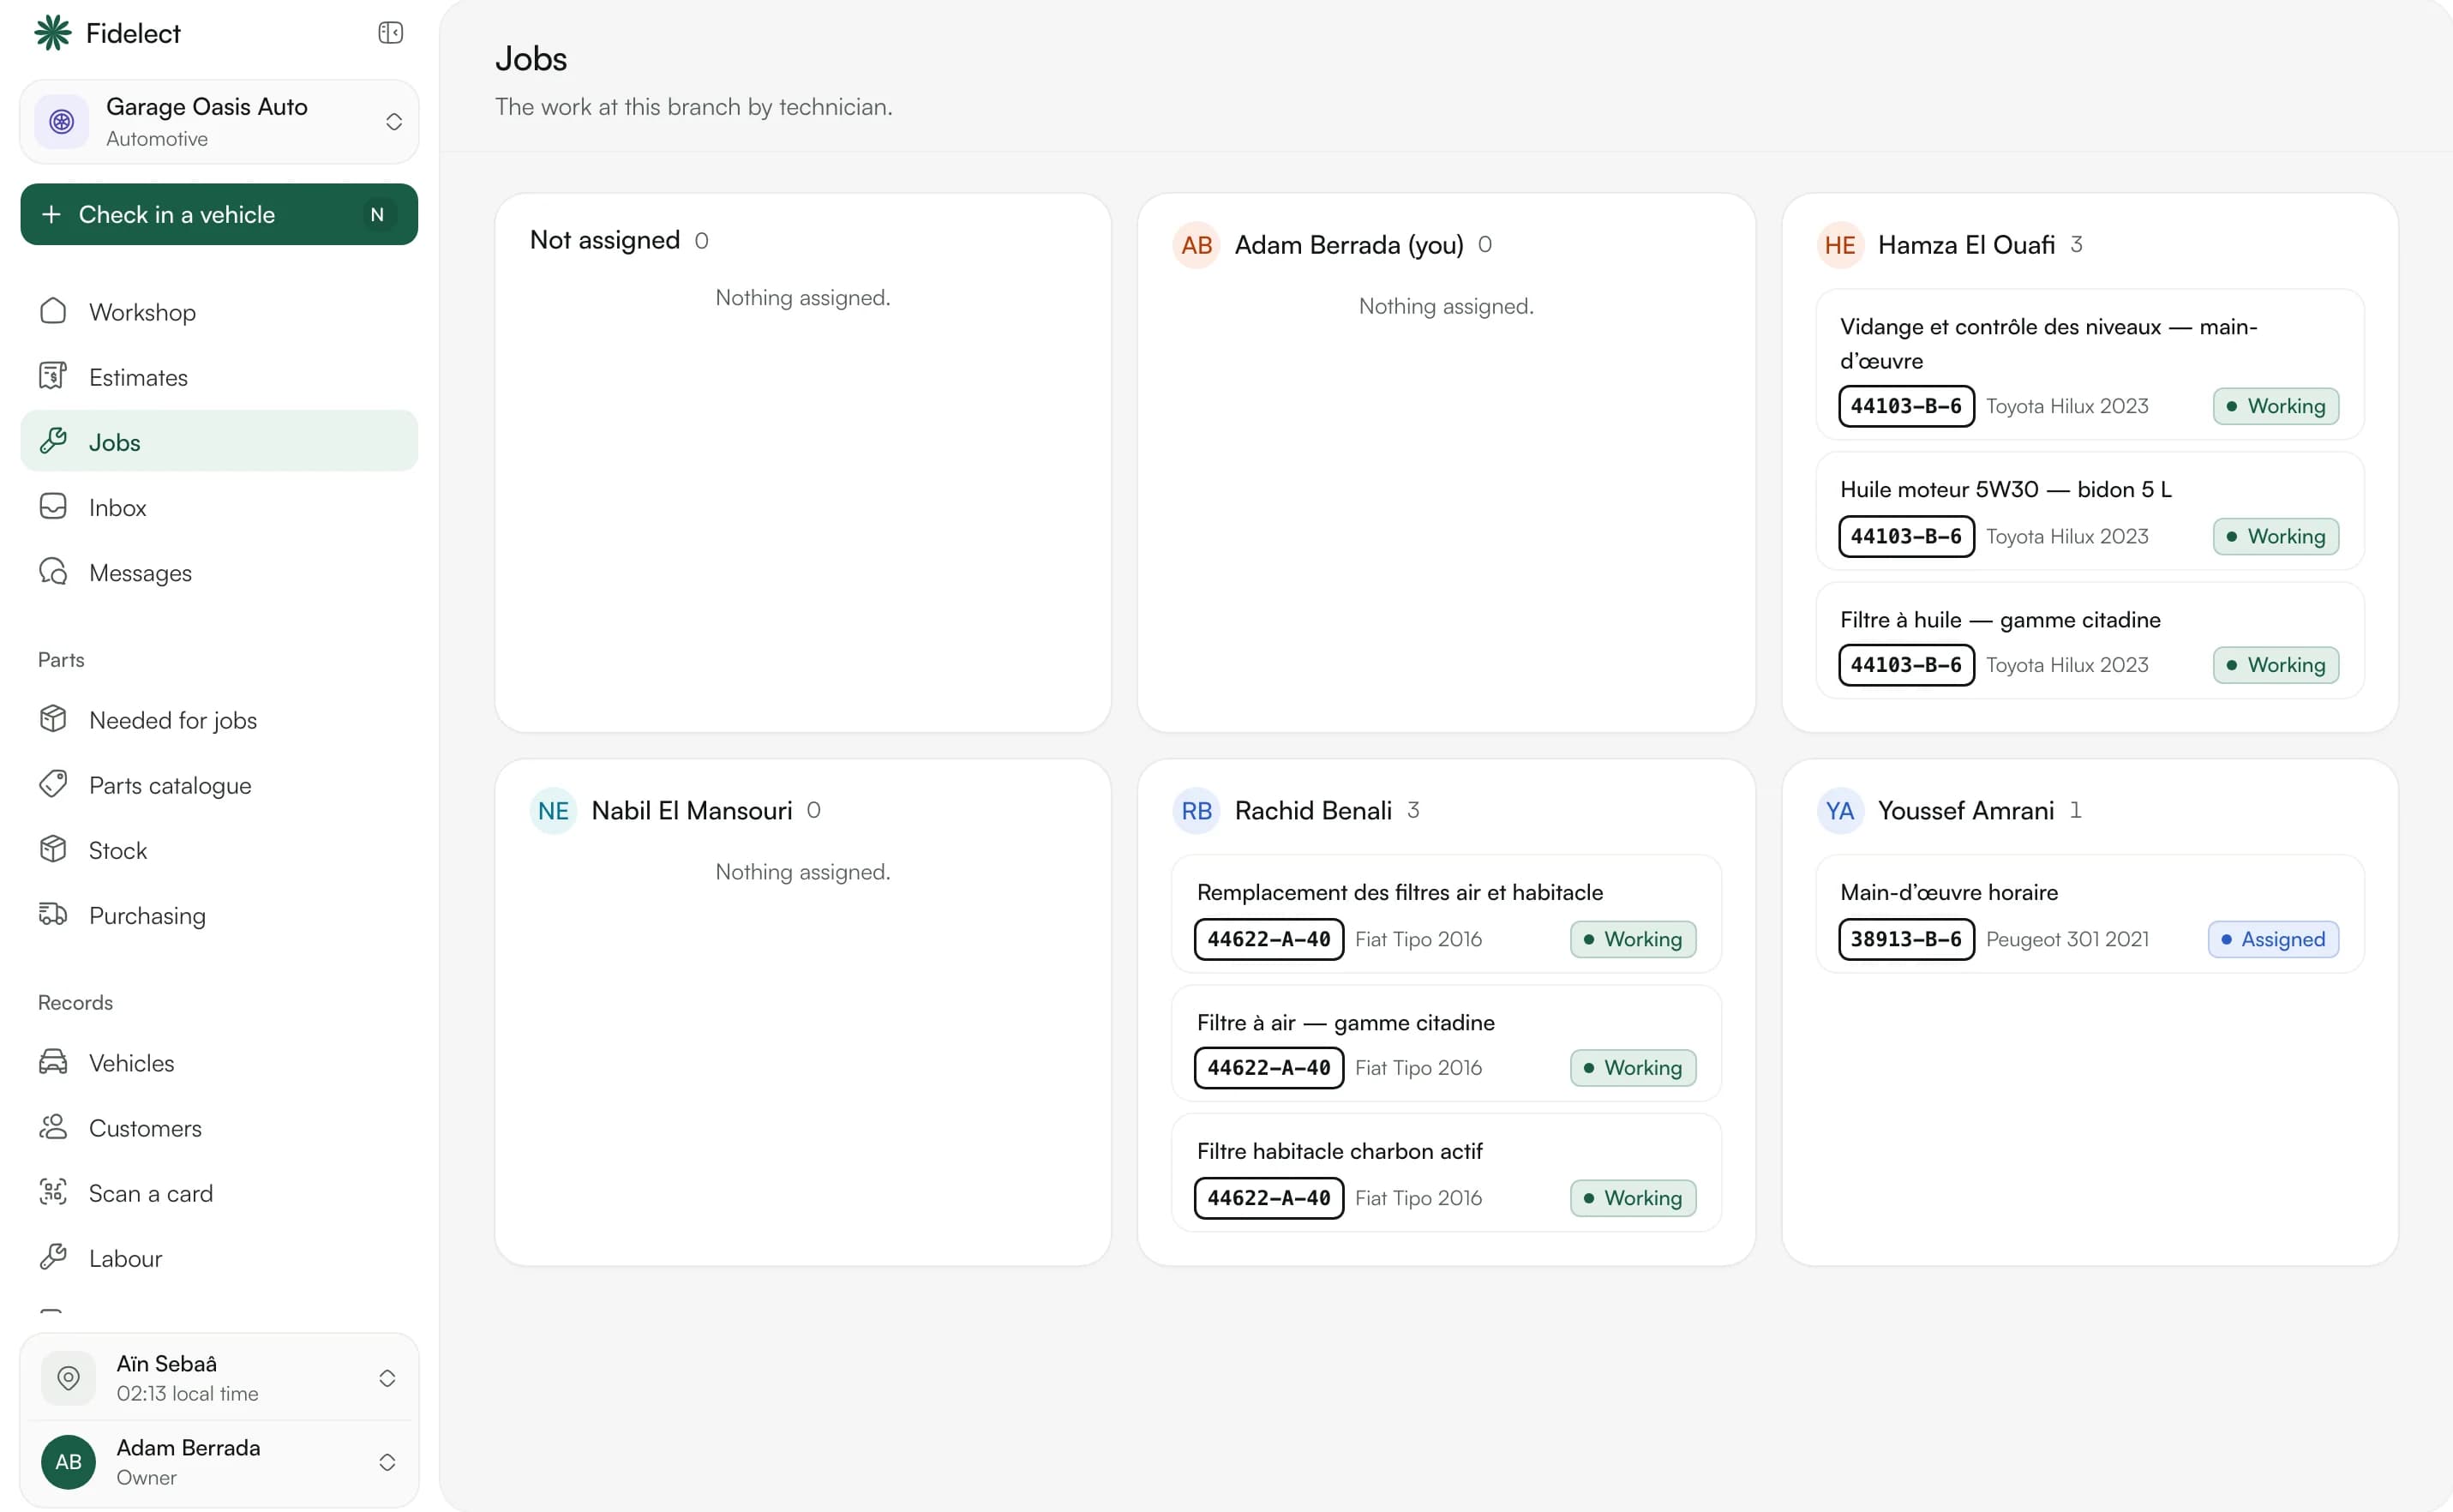Click the Scan a card icon
Image resolution: width=2453 pixels, height=1512 pixels.
[x=53, y=1192]
